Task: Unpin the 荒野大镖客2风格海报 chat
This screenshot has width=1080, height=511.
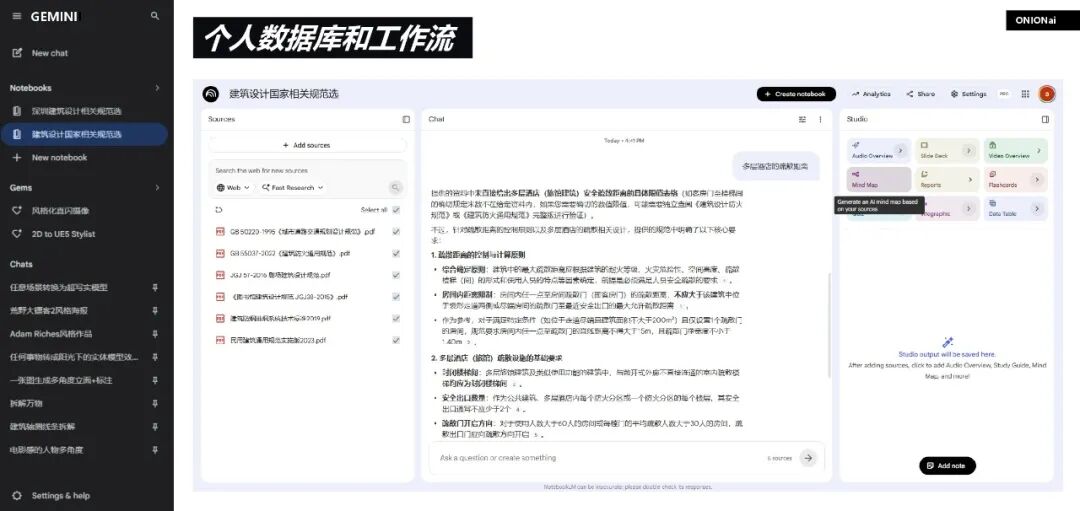Action: pos(155,311)
